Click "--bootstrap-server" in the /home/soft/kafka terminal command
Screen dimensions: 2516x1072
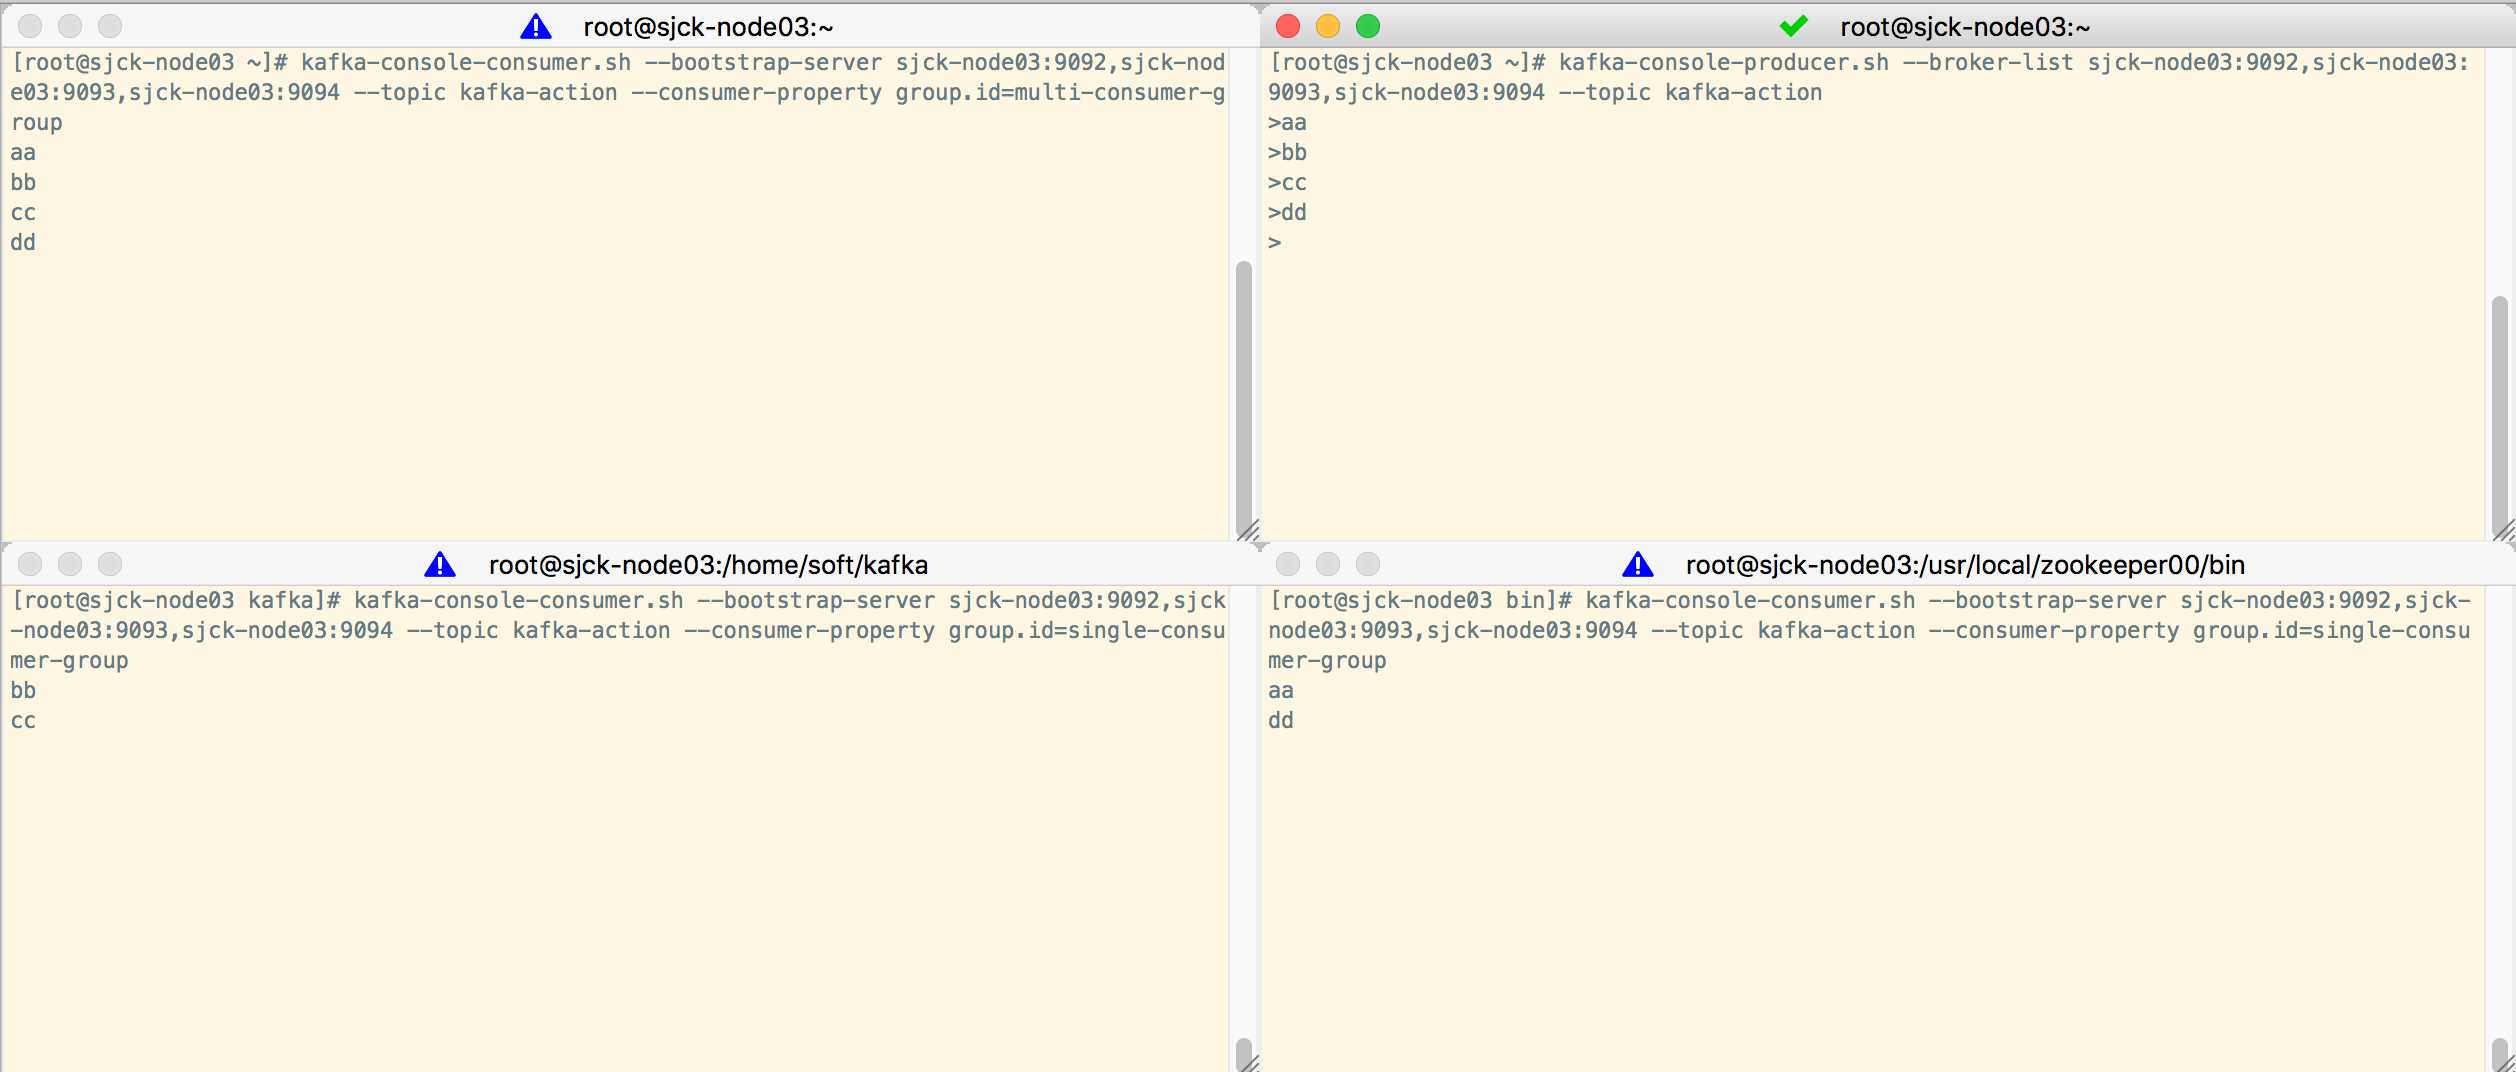pos(816,601)
